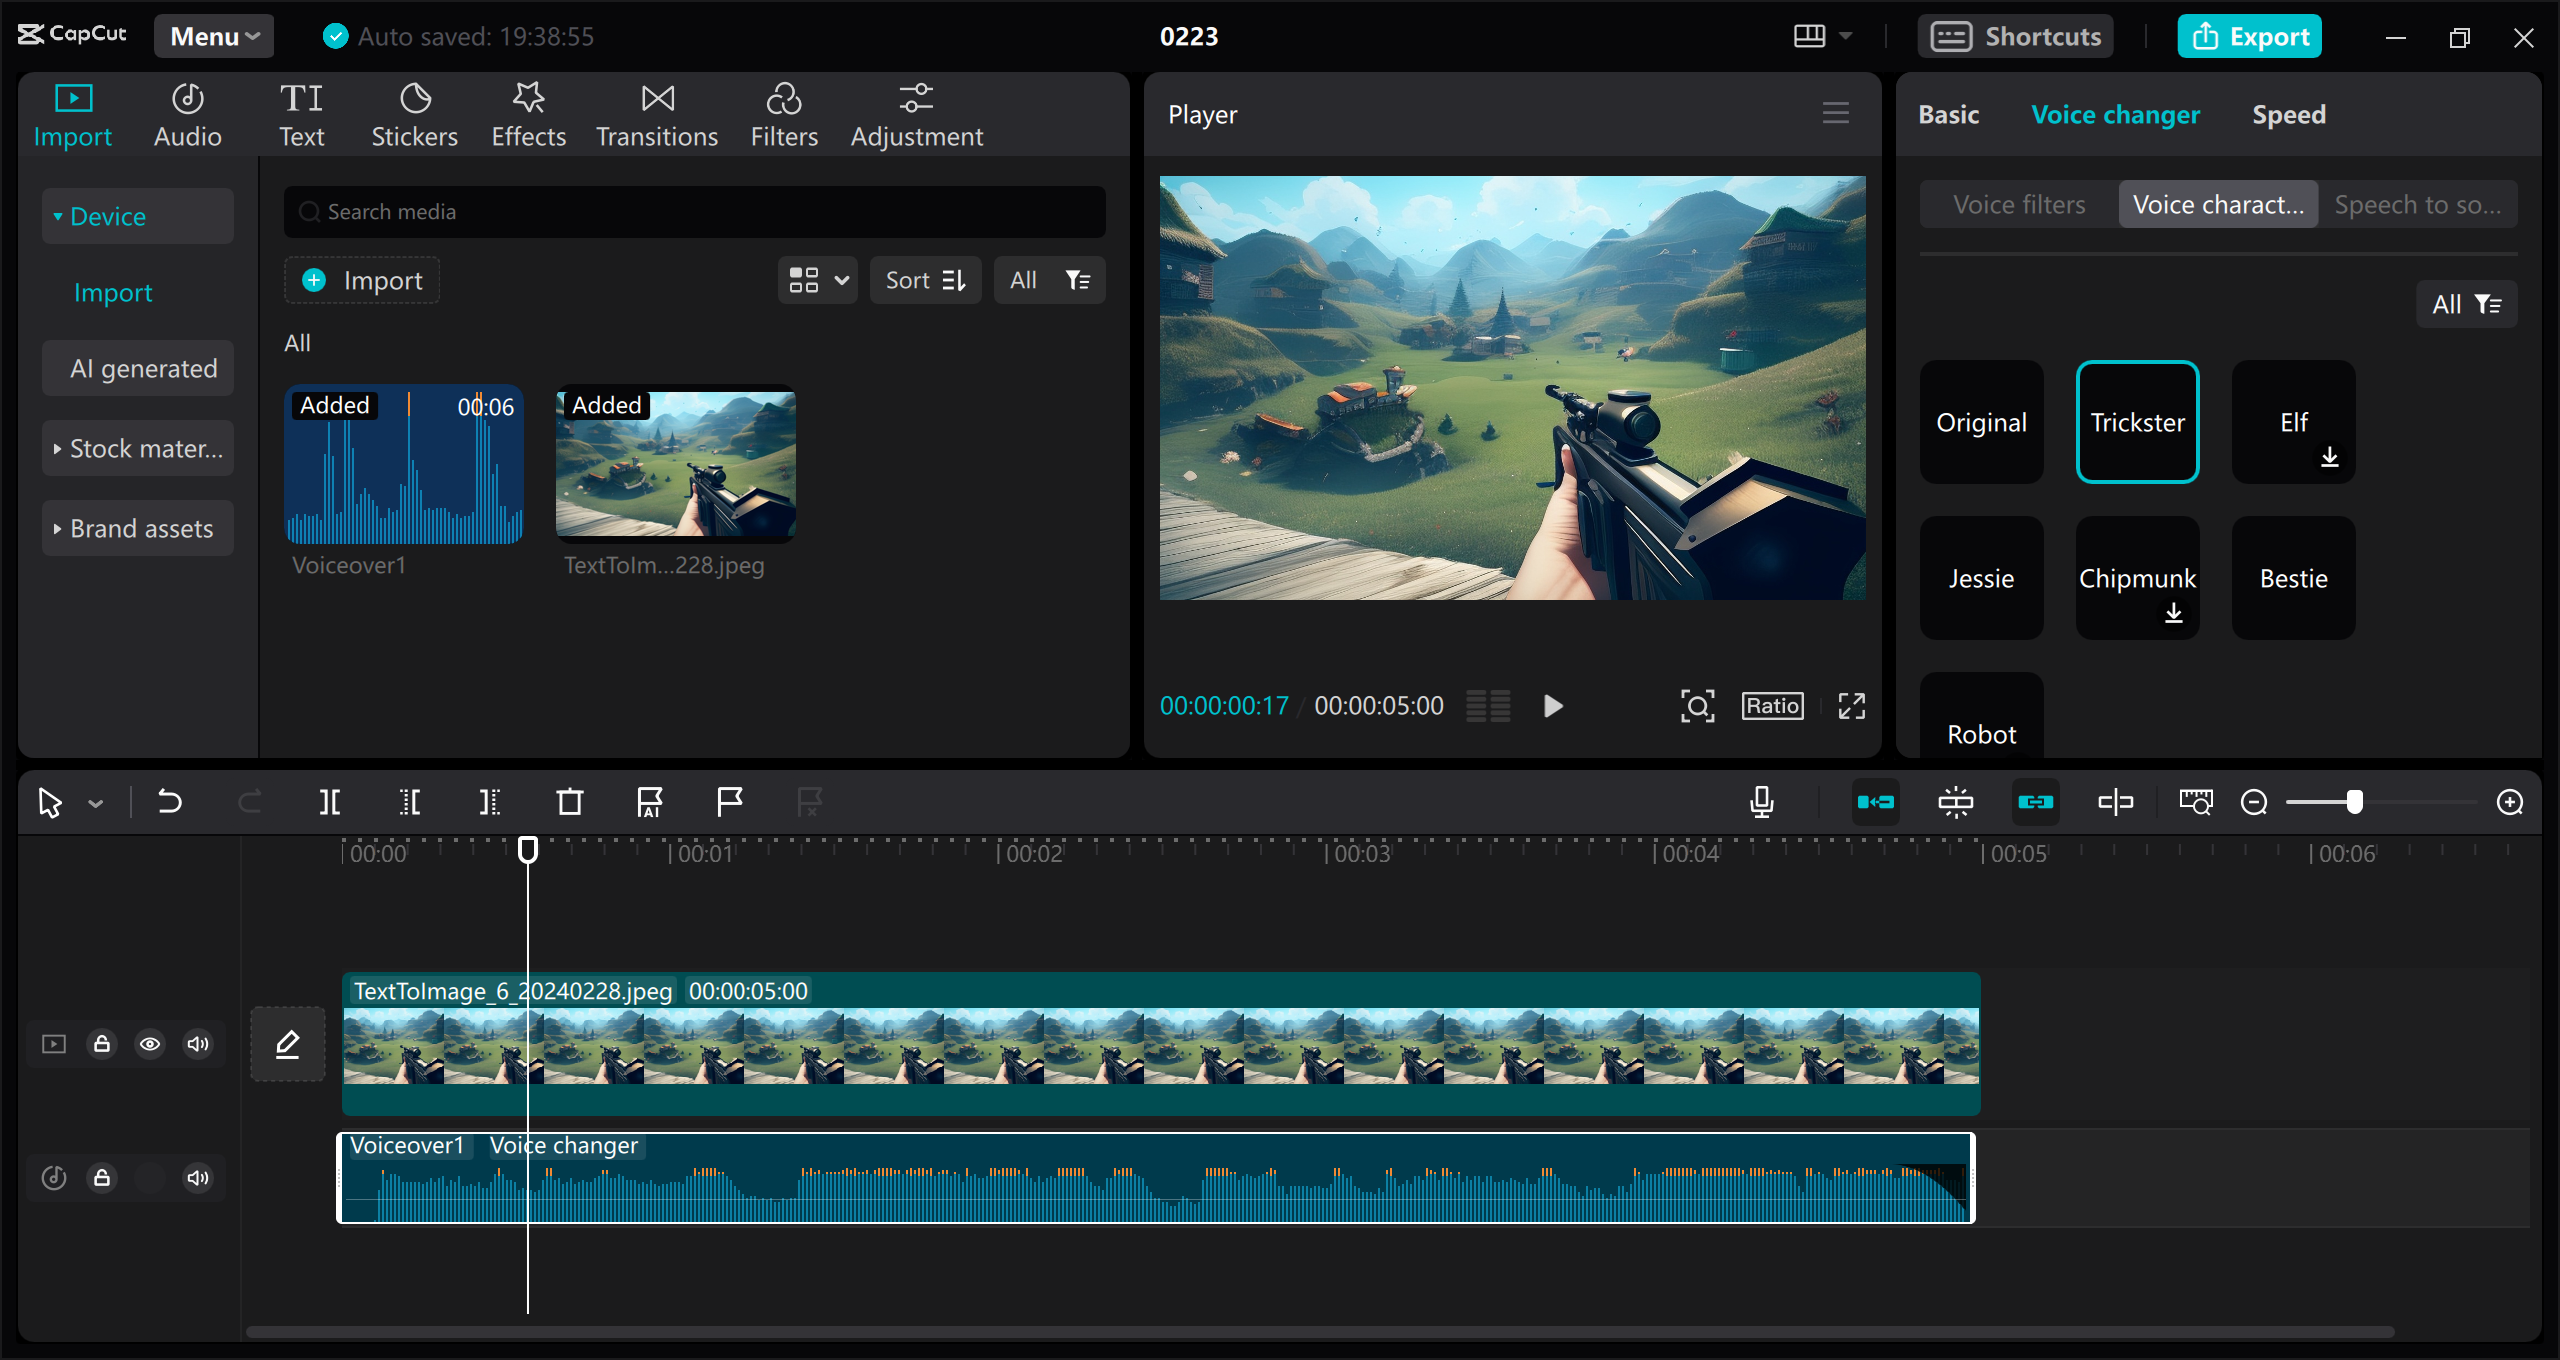Split the clip at the playhead

coord(330,801)
